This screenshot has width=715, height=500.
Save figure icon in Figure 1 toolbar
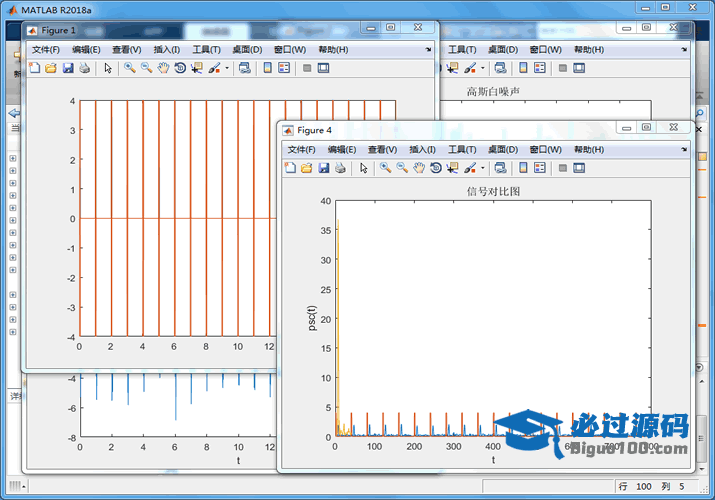click(68, 68)
